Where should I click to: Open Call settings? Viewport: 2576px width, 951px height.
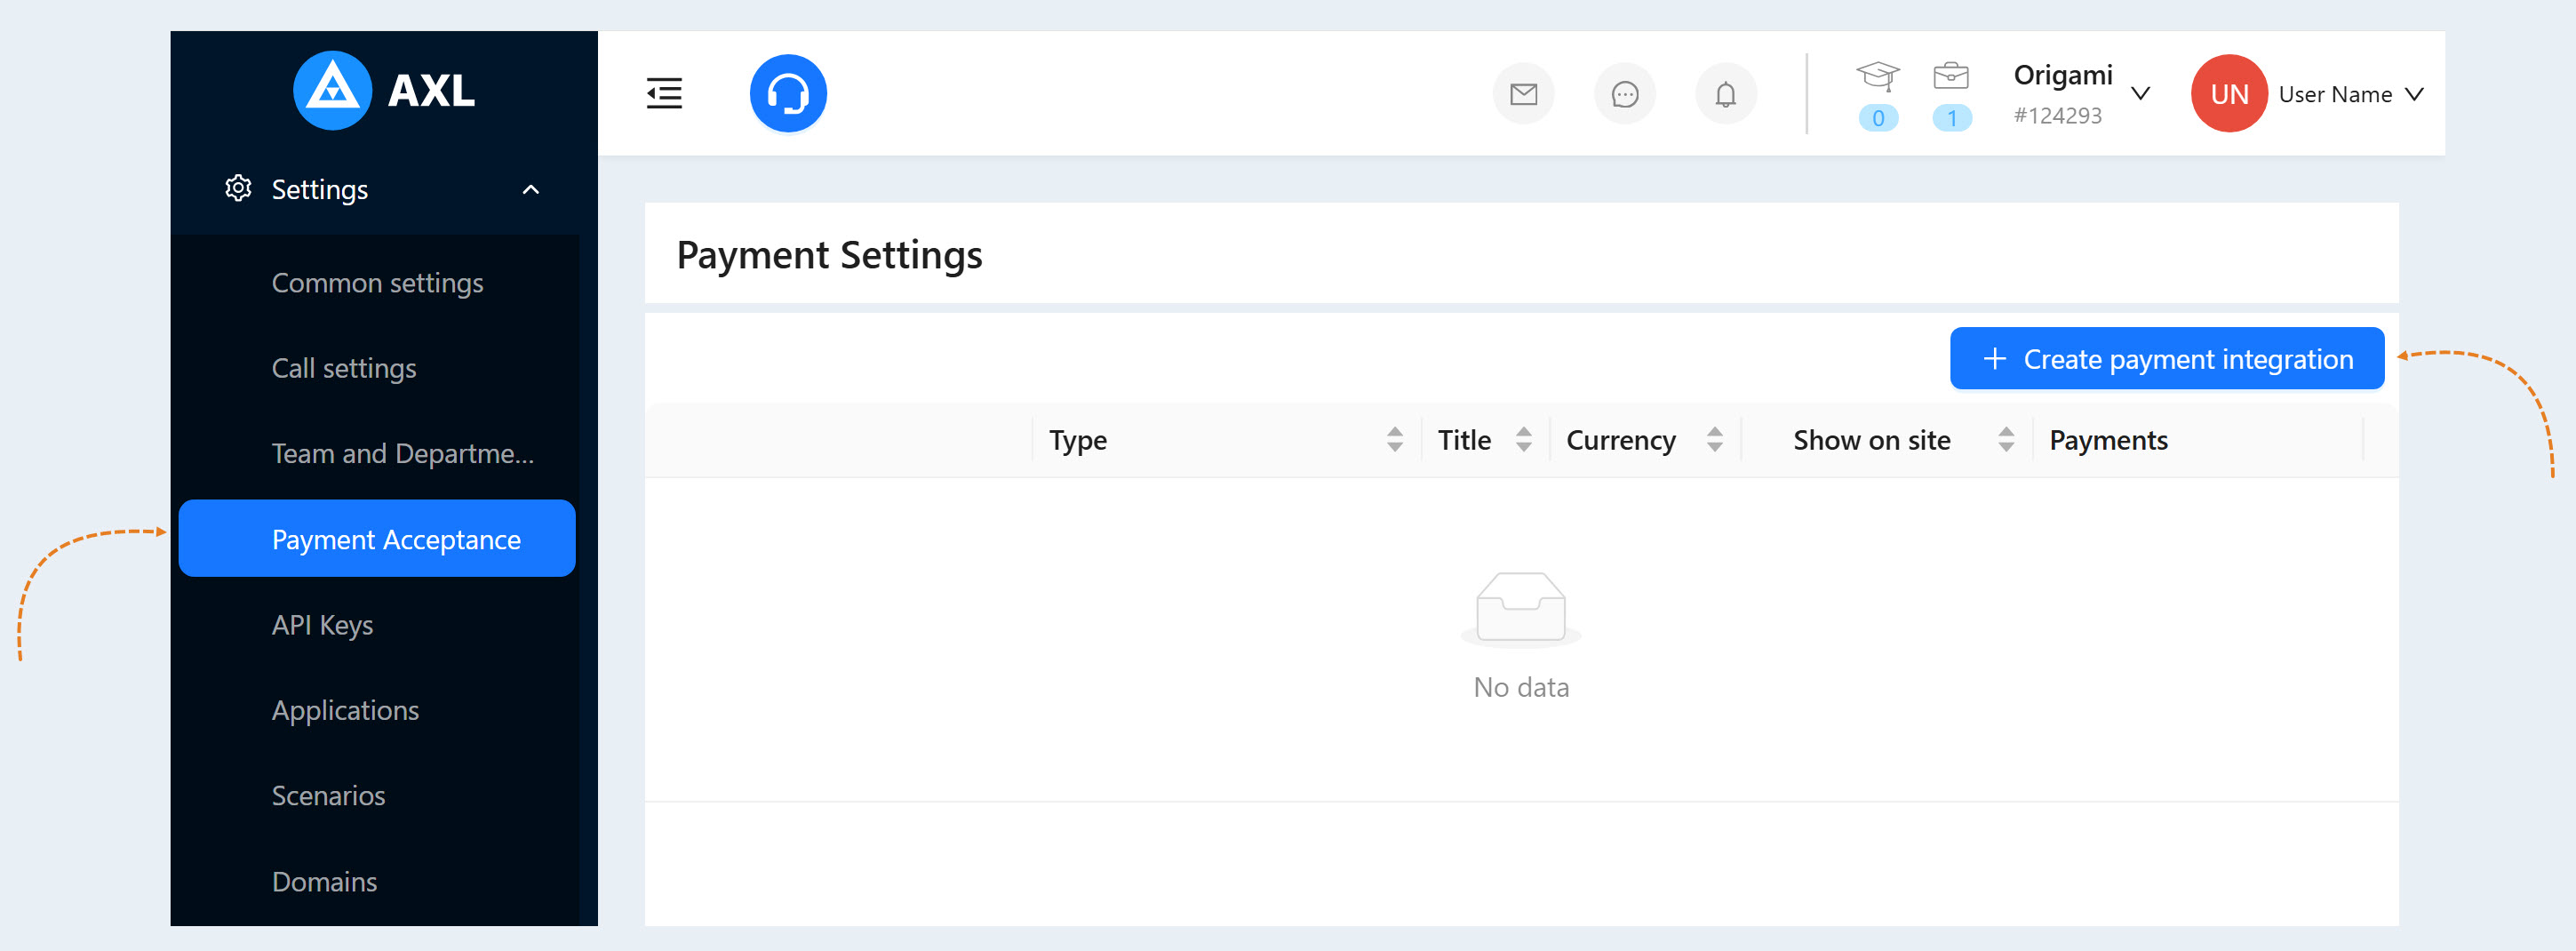(344, 368)
